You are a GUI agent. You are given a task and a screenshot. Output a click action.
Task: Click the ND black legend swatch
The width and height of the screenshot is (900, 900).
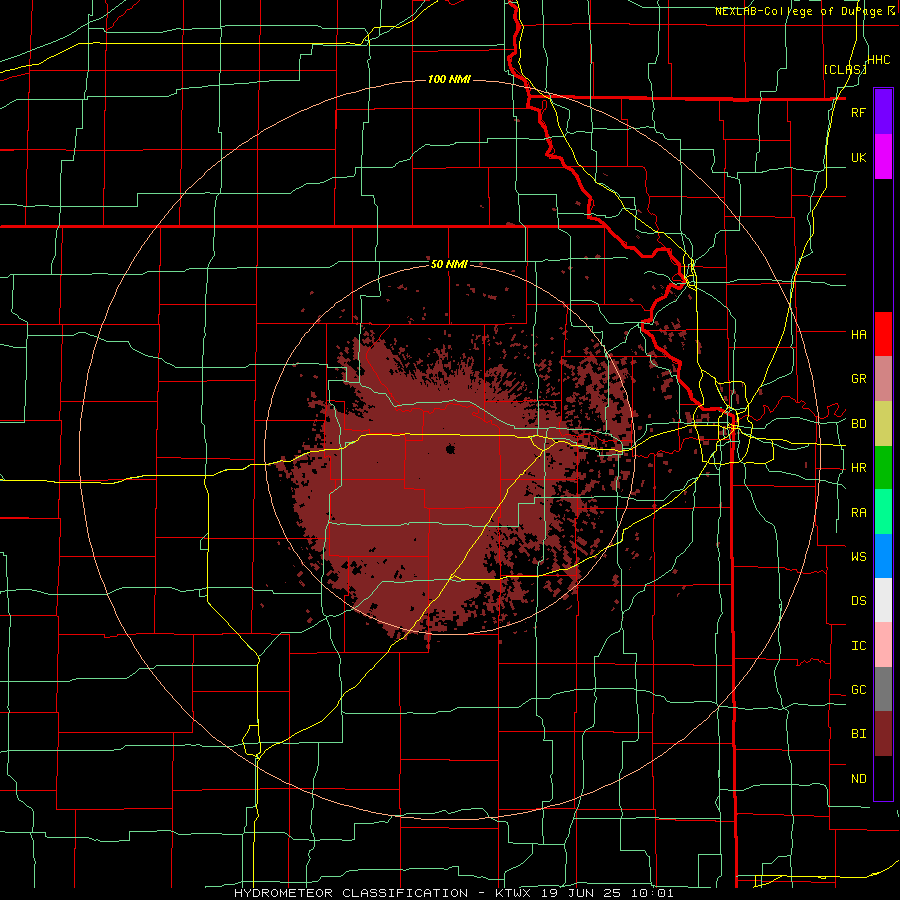click(x=883, y=778)
